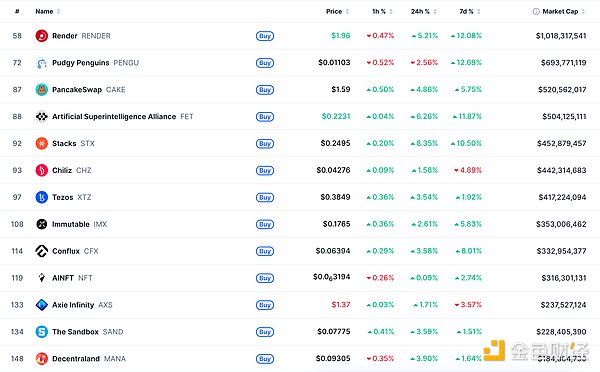The image size is (600, 372).
Task: Click Stacks 24h change 8.35%
Action: click(424, 144)
